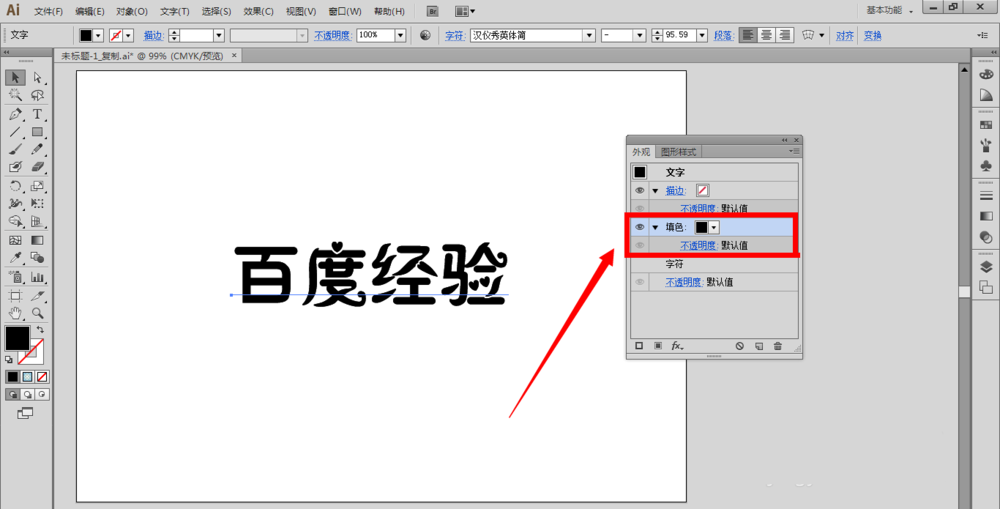Clear appearance using the no-symbol icon
This screenshot has width=1000, height=509.
click(x=739, y=346)
